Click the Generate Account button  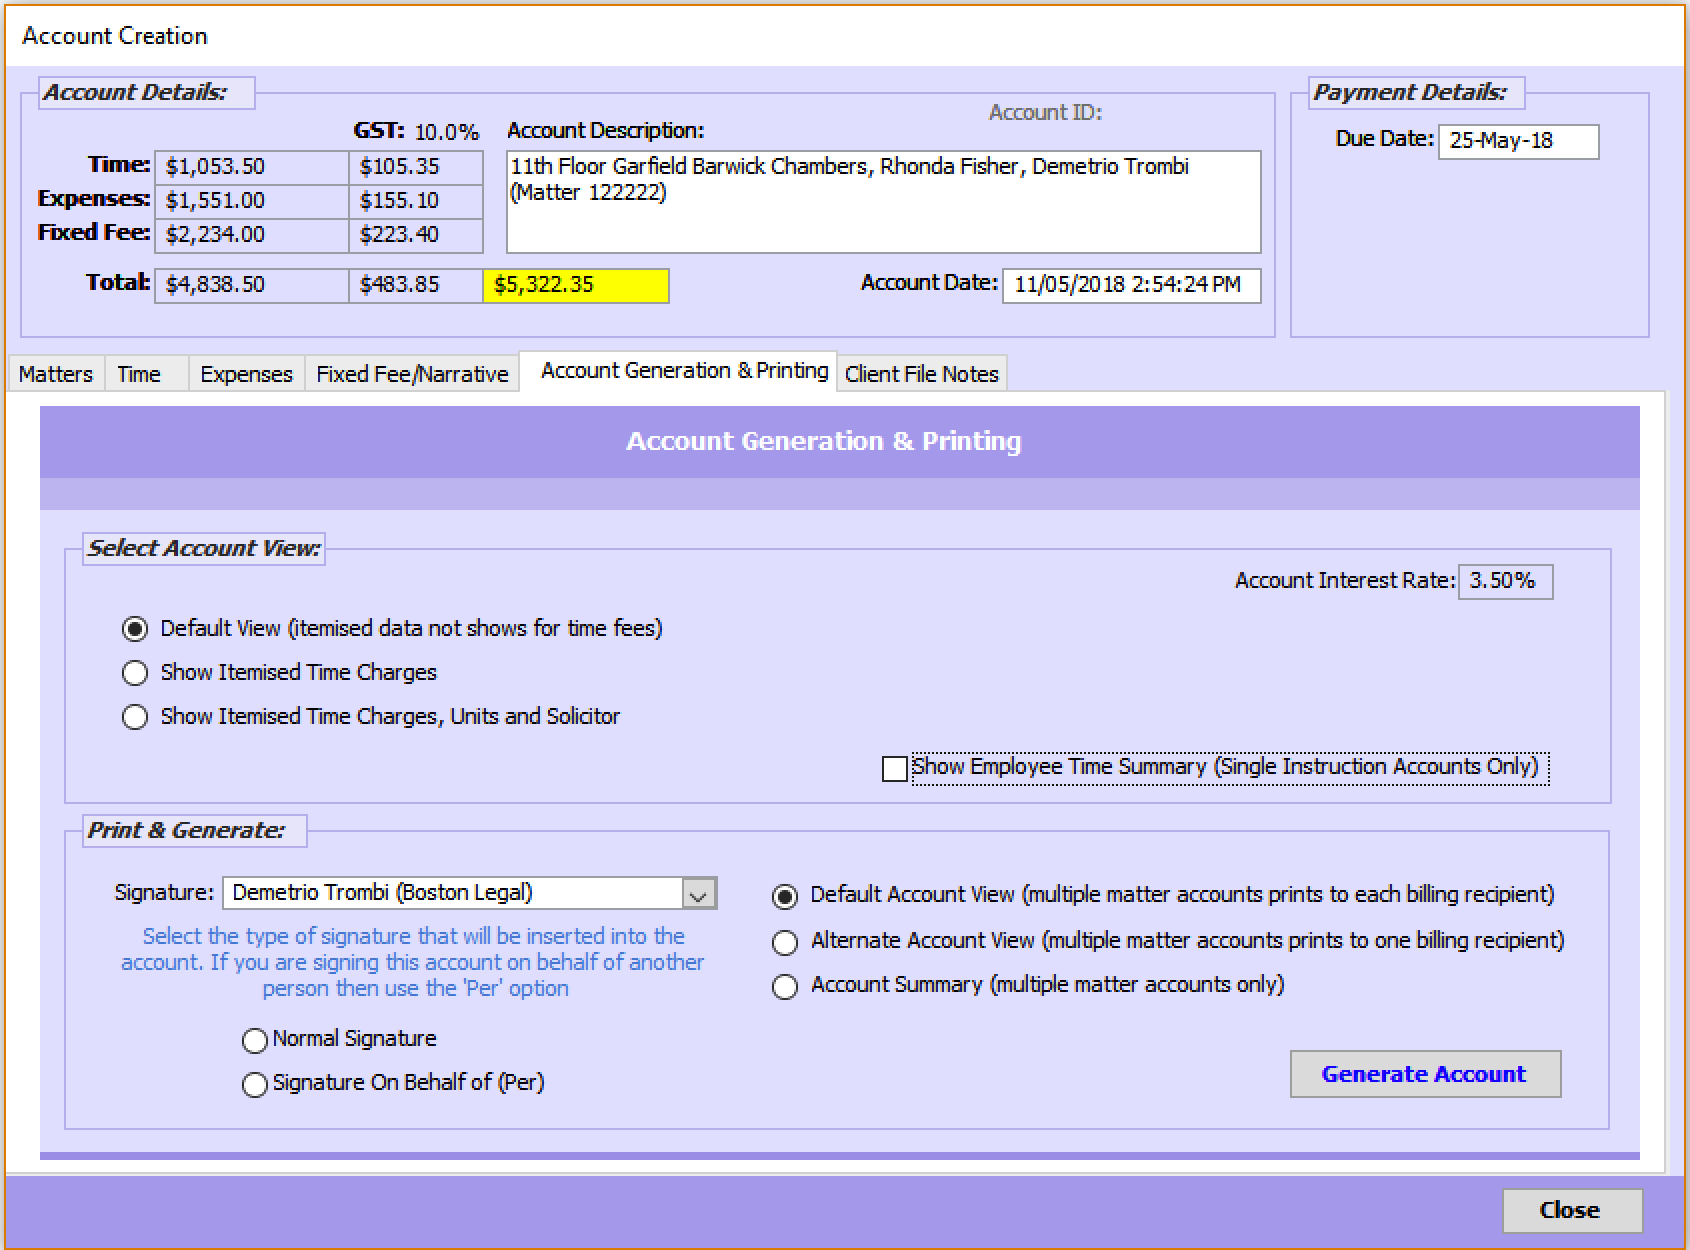pyautogui.click(x=1425, y=1074)
